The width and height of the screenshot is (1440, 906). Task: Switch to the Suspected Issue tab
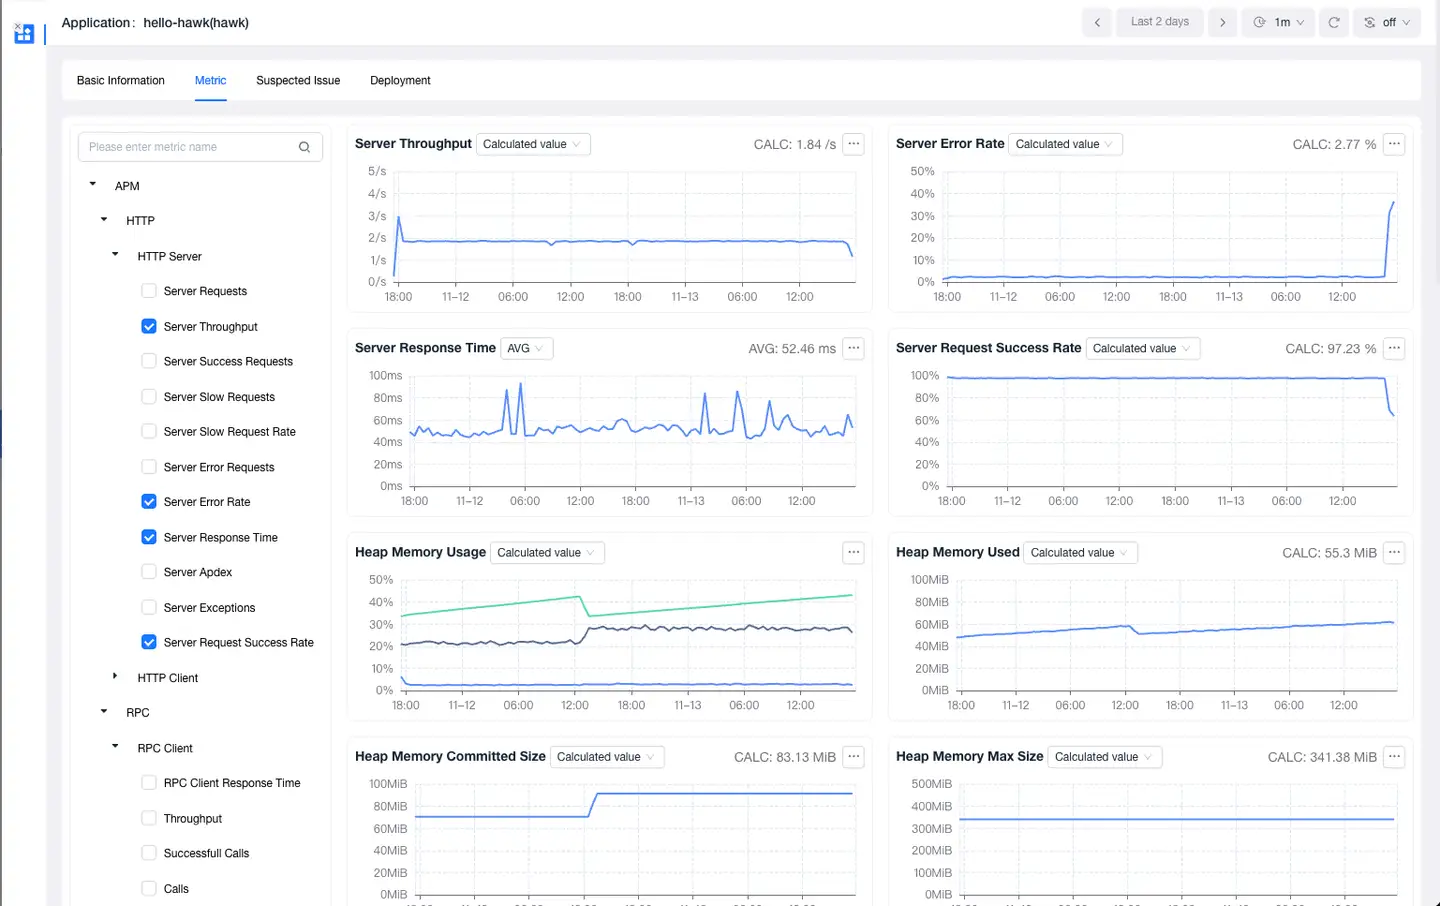(x=298, y=80)
